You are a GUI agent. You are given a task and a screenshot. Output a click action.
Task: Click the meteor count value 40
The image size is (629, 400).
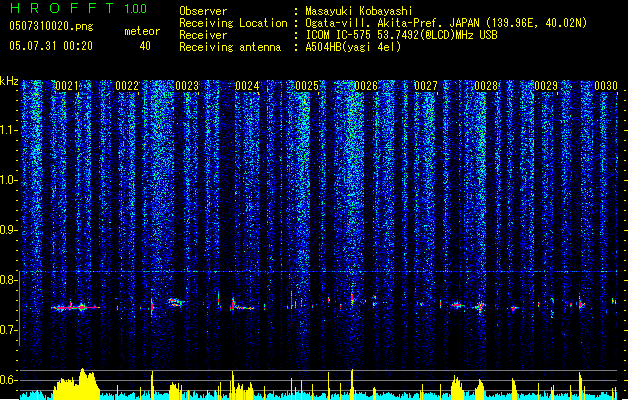(x=145, y=46)
